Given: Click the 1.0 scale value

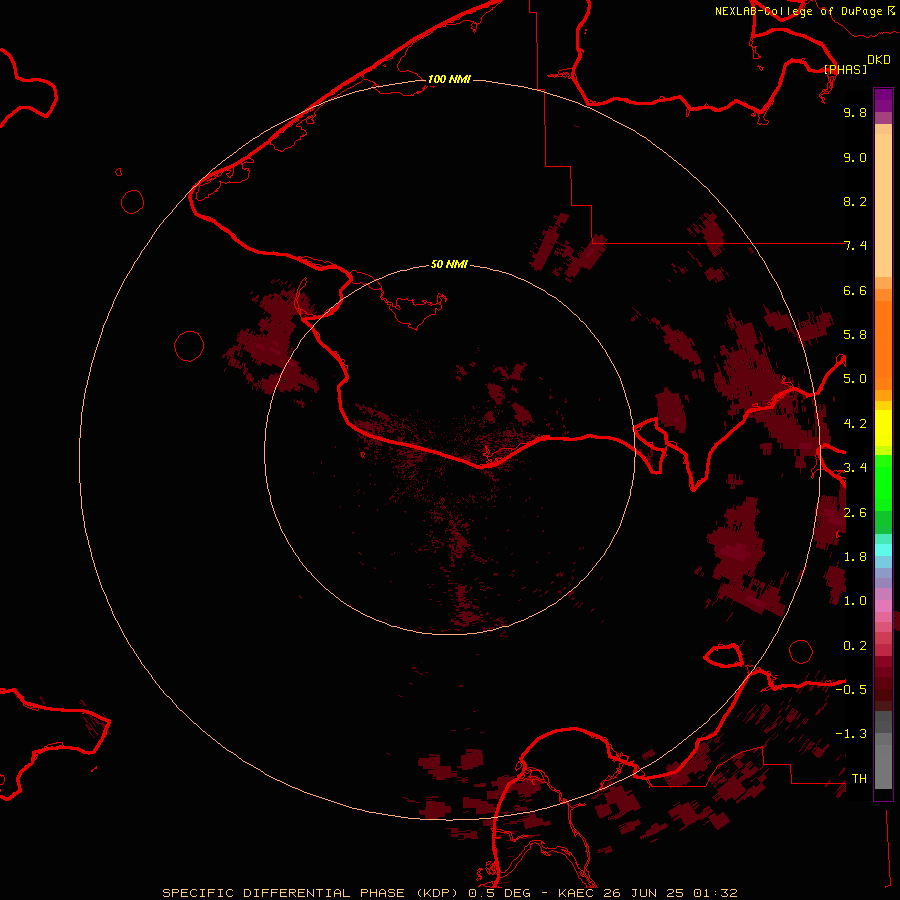Looking at the screenshot, I should (x=855, y=601).
